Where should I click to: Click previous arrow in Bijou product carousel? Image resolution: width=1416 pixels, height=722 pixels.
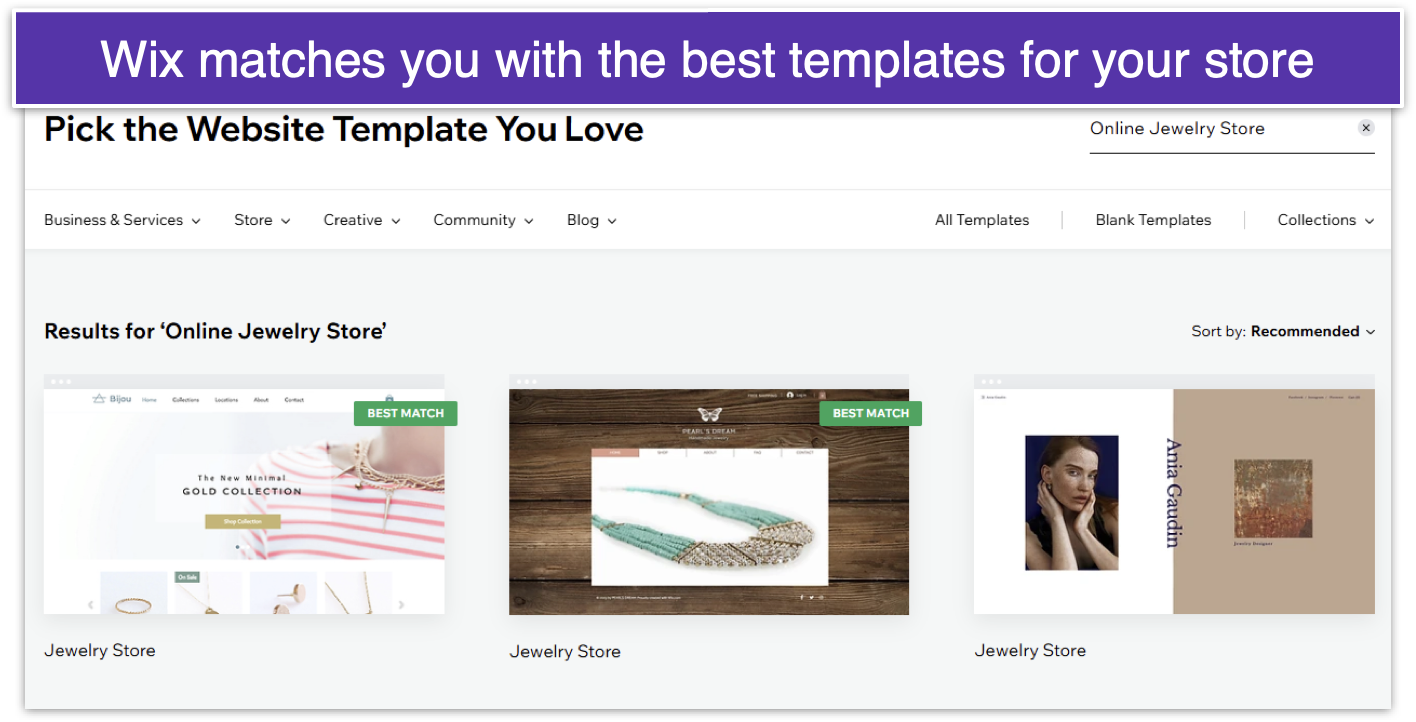coord(91,604)
